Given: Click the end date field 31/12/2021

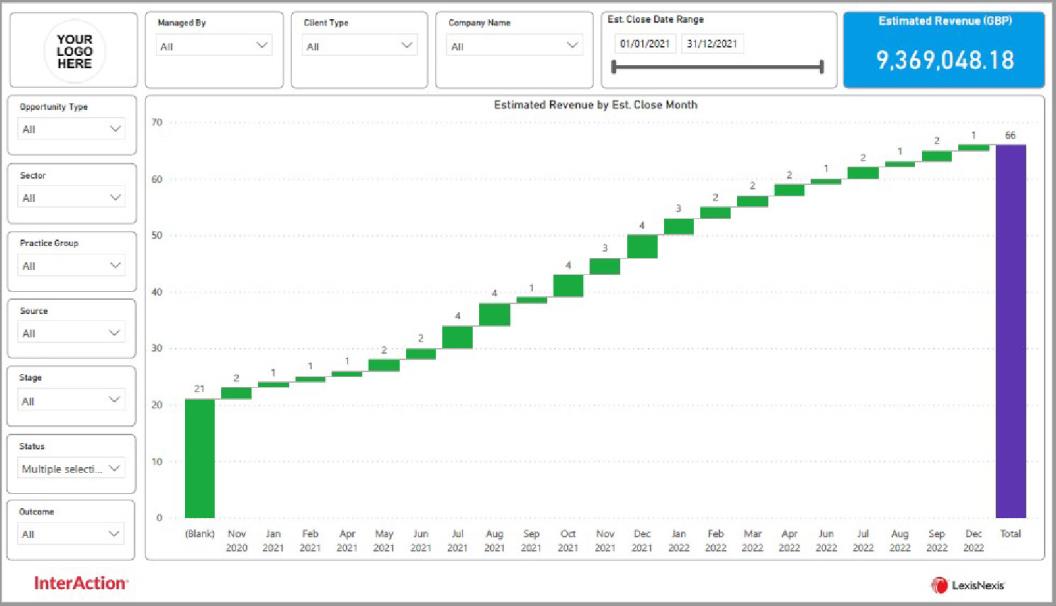Looking at the screenshot, I should [712, 44].
